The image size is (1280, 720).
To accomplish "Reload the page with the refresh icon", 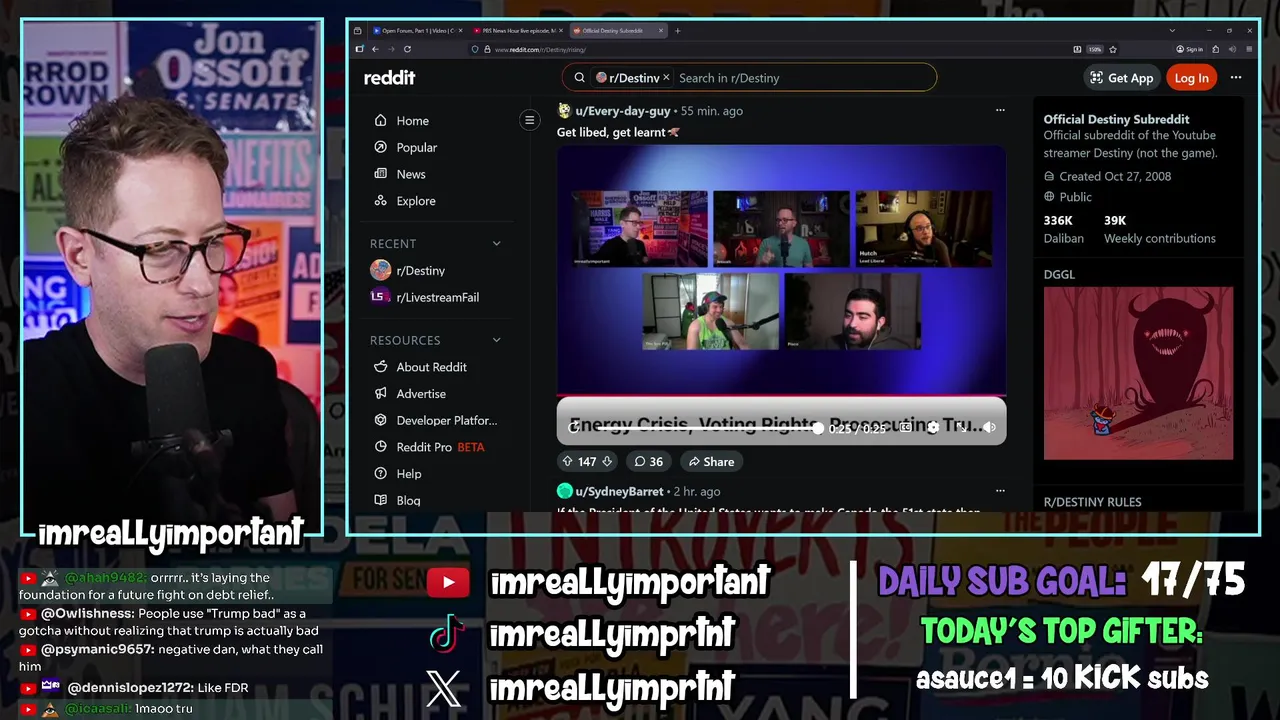I will coord(407,49).
